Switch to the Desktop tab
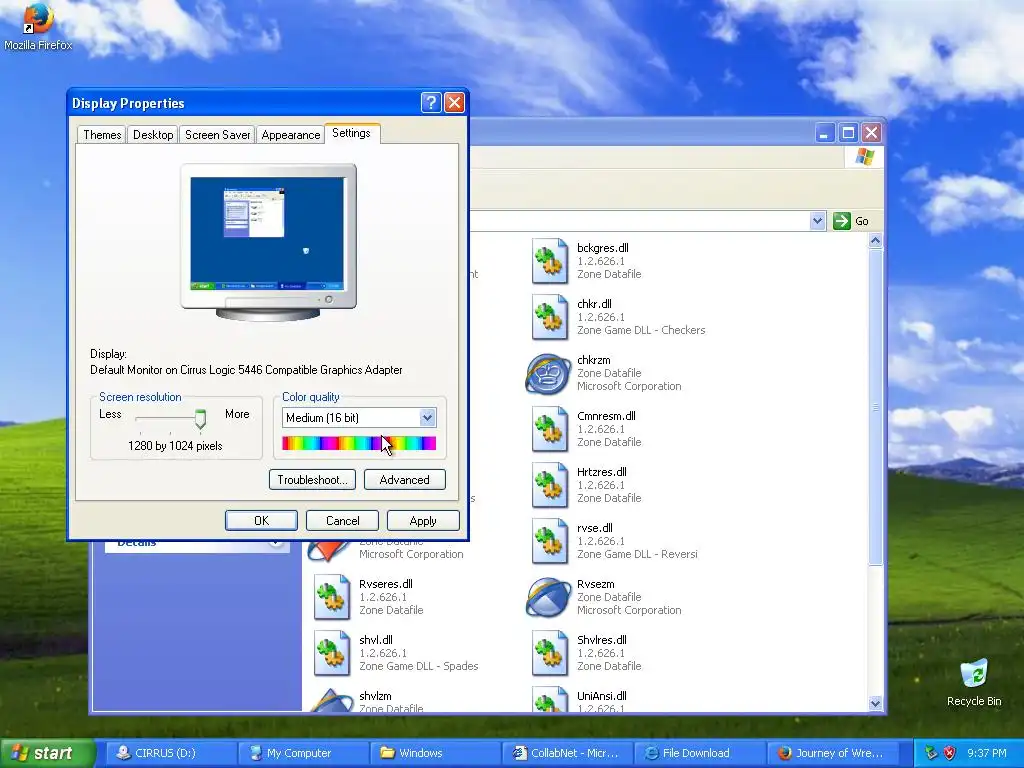The height and width of the screenshot is (768, 1024). pyautogui.click(x=153, y=135)
